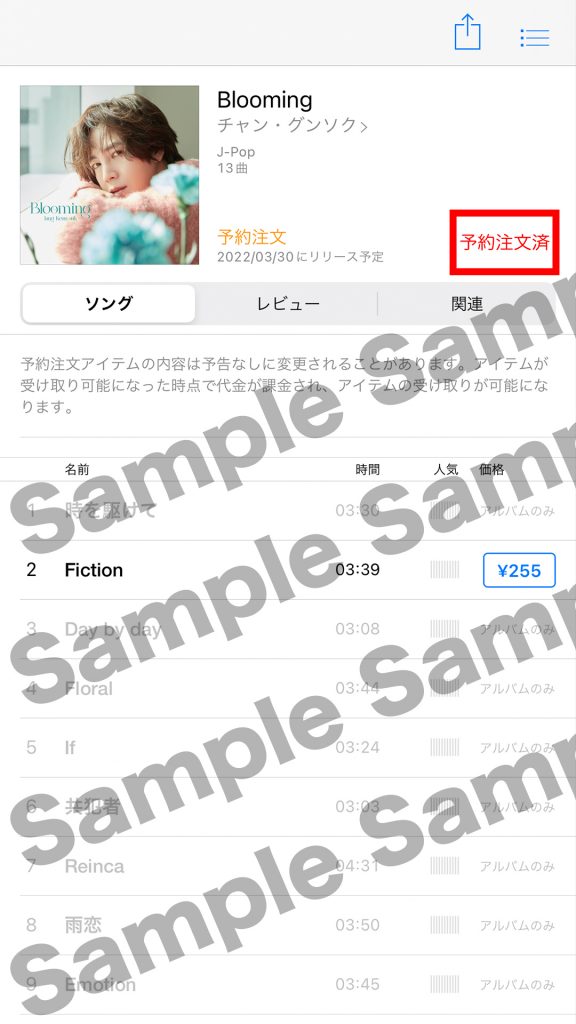Buy Fiction with the ¥255 button

(519, 571)
